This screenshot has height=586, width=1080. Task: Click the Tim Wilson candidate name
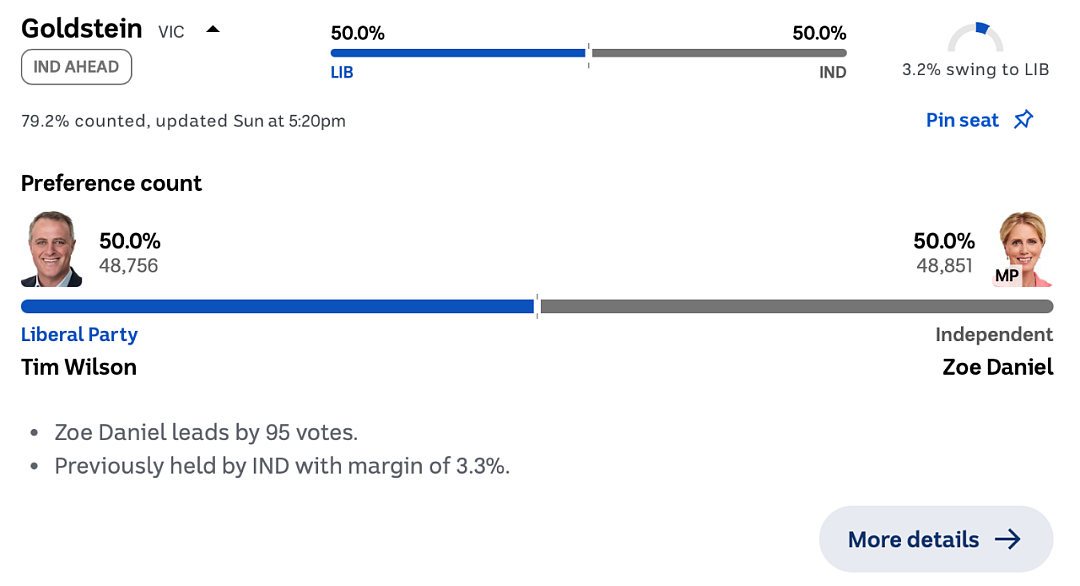click(79, 367)
